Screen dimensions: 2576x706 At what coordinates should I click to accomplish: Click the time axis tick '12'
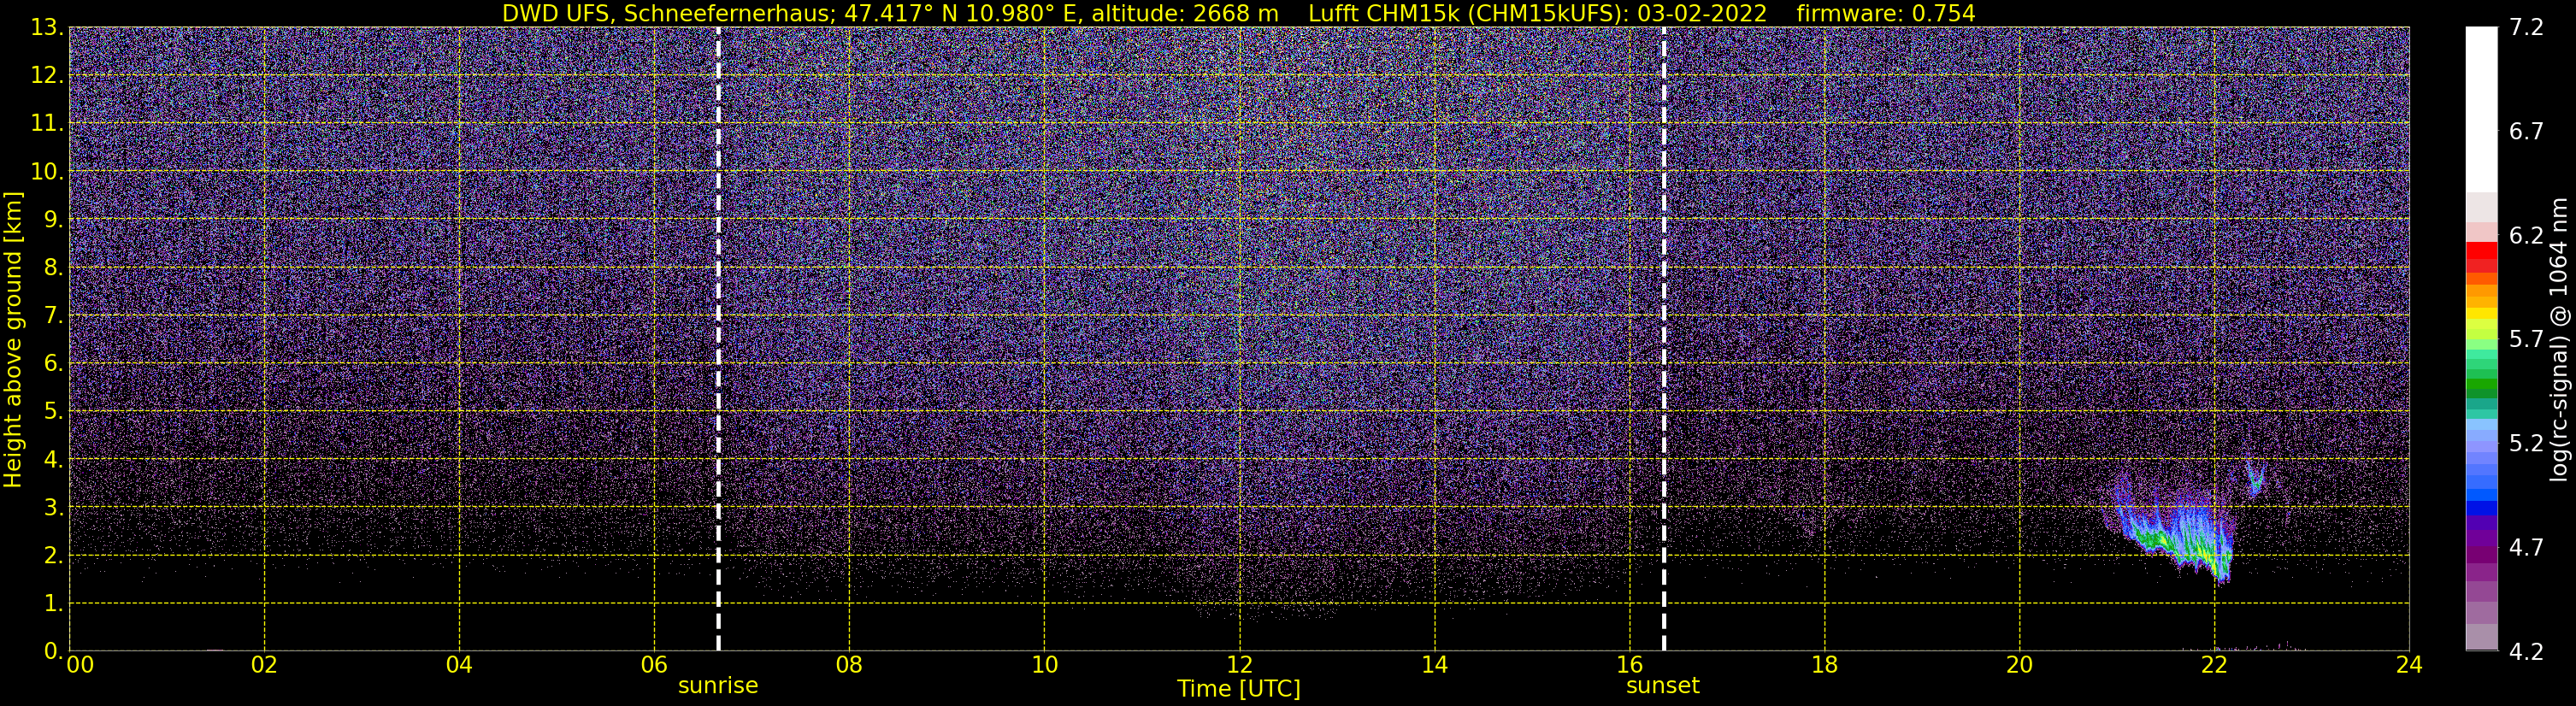pyautogui.click(x=1239, y=665)
